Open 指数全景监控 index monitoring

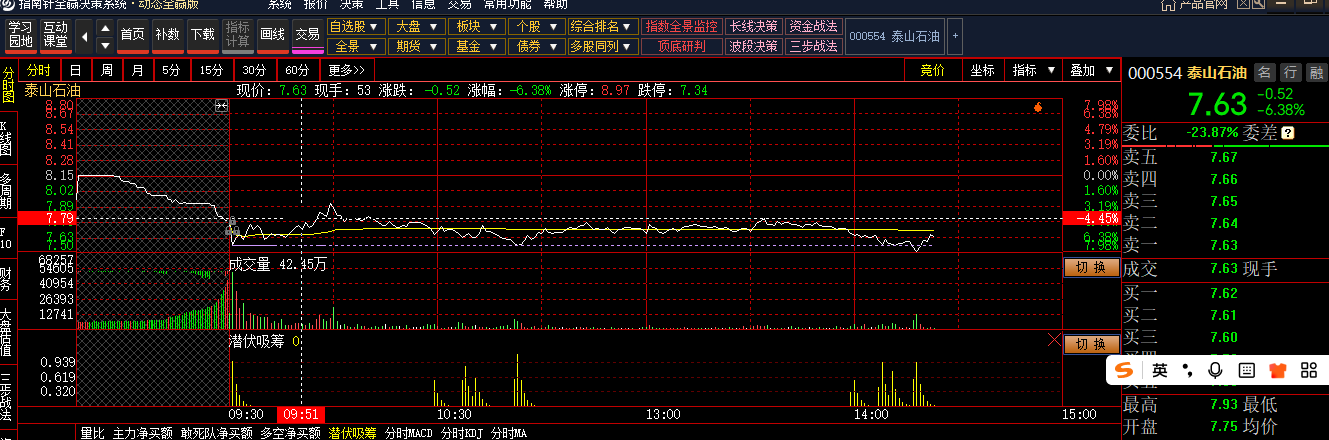(x=682, y=26)
